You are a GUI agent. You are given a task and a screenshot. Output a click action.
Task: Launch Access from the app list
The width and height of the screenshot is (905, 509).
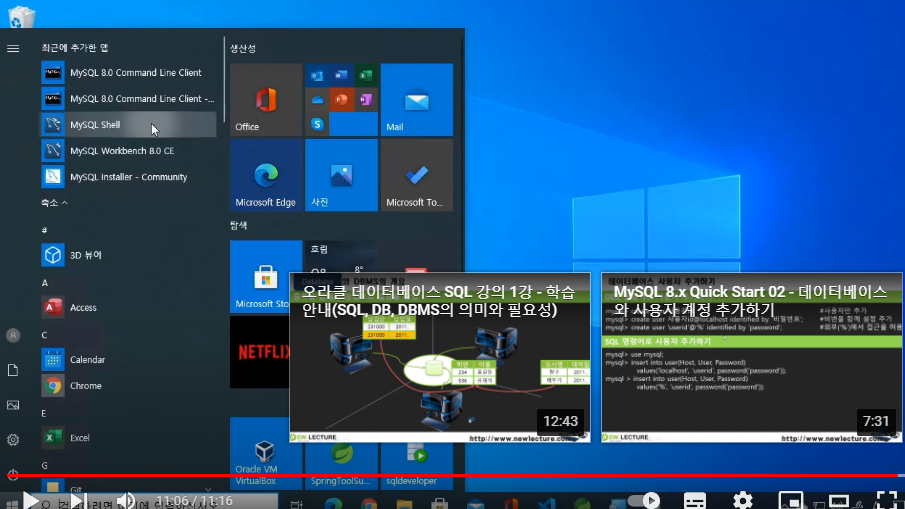click(x=128, y=308)
